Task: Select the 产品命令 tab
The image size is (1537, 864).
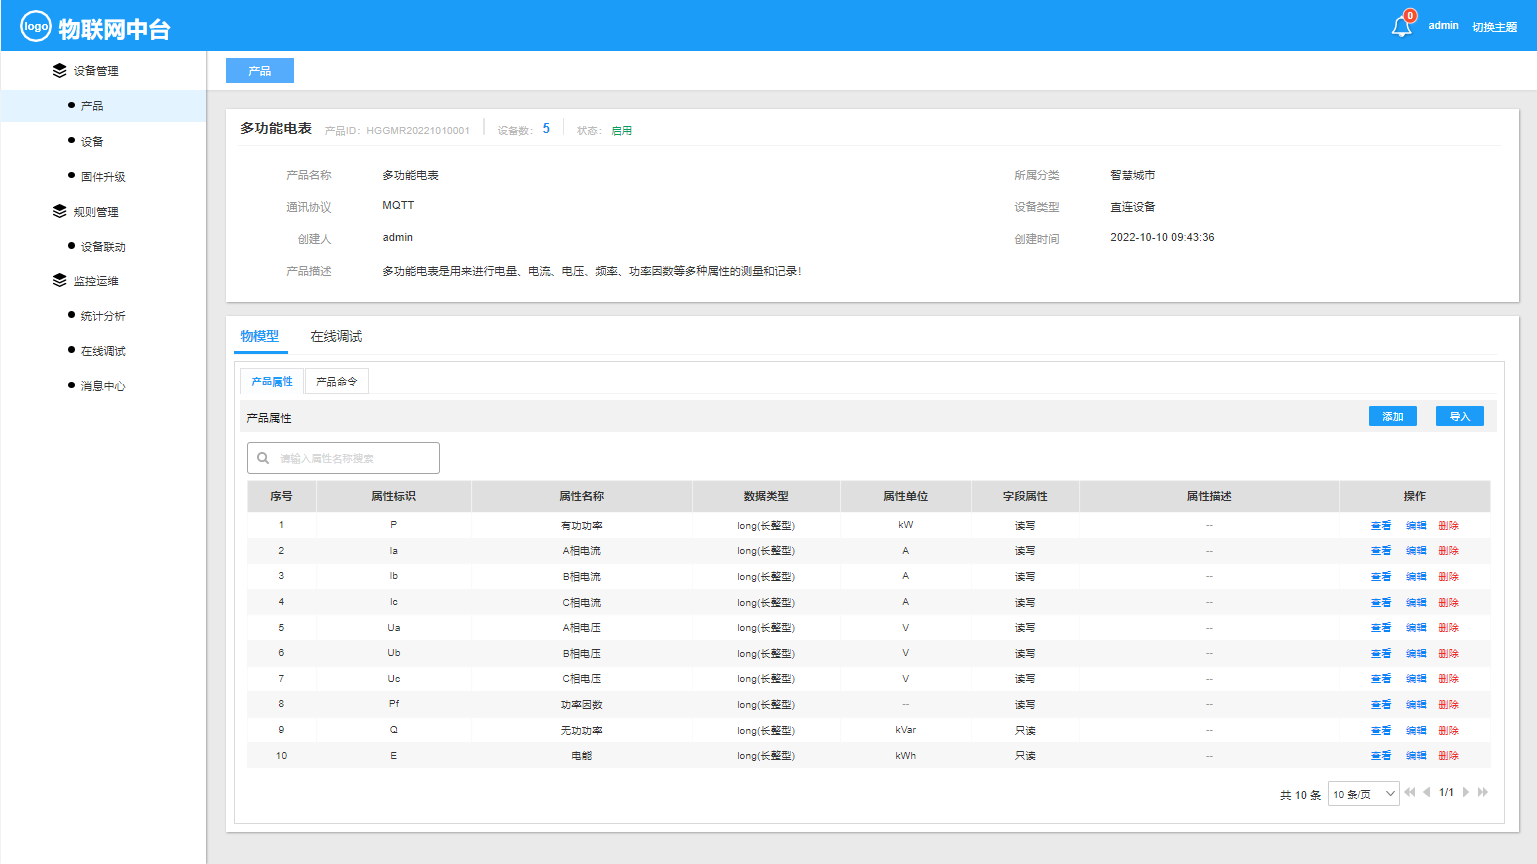Action: pyautogui.click(x=336, y=381)
